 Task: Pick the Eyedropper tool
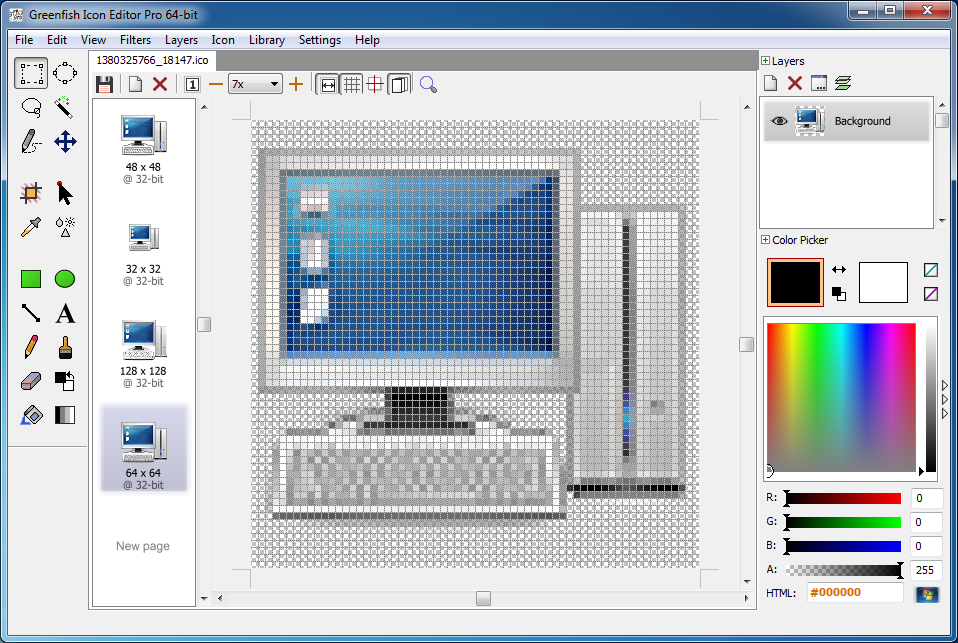pos(30,228)
